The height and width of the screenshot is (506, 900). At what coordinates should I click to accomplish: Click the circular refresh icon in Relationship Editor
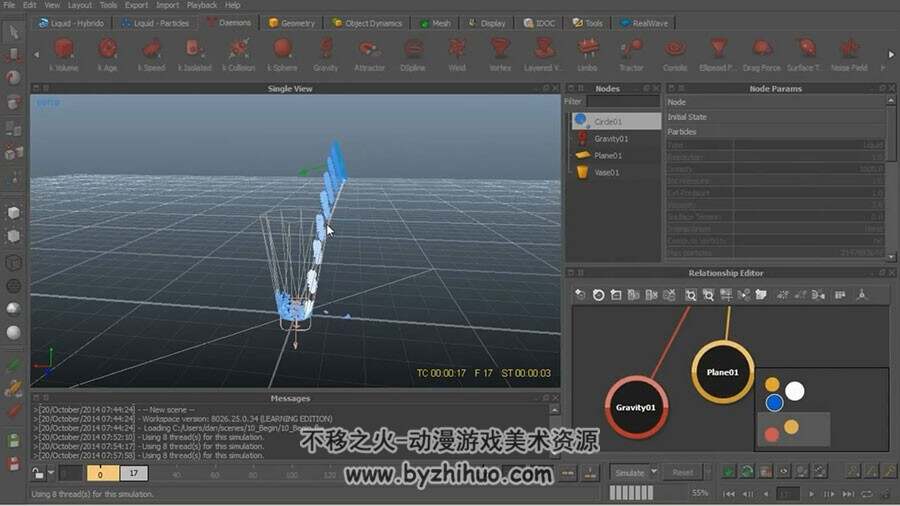[x=598, y=295]
